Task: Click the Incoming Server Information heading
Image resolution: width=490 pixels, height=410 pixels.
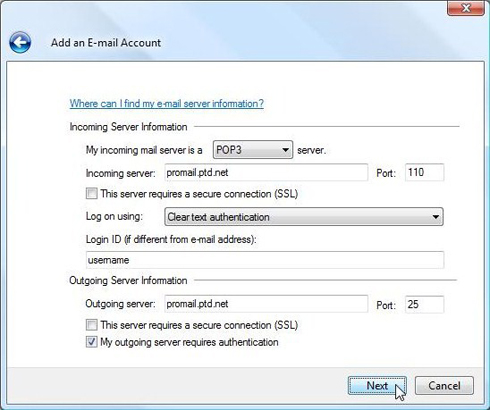Action: click(128, 127)
